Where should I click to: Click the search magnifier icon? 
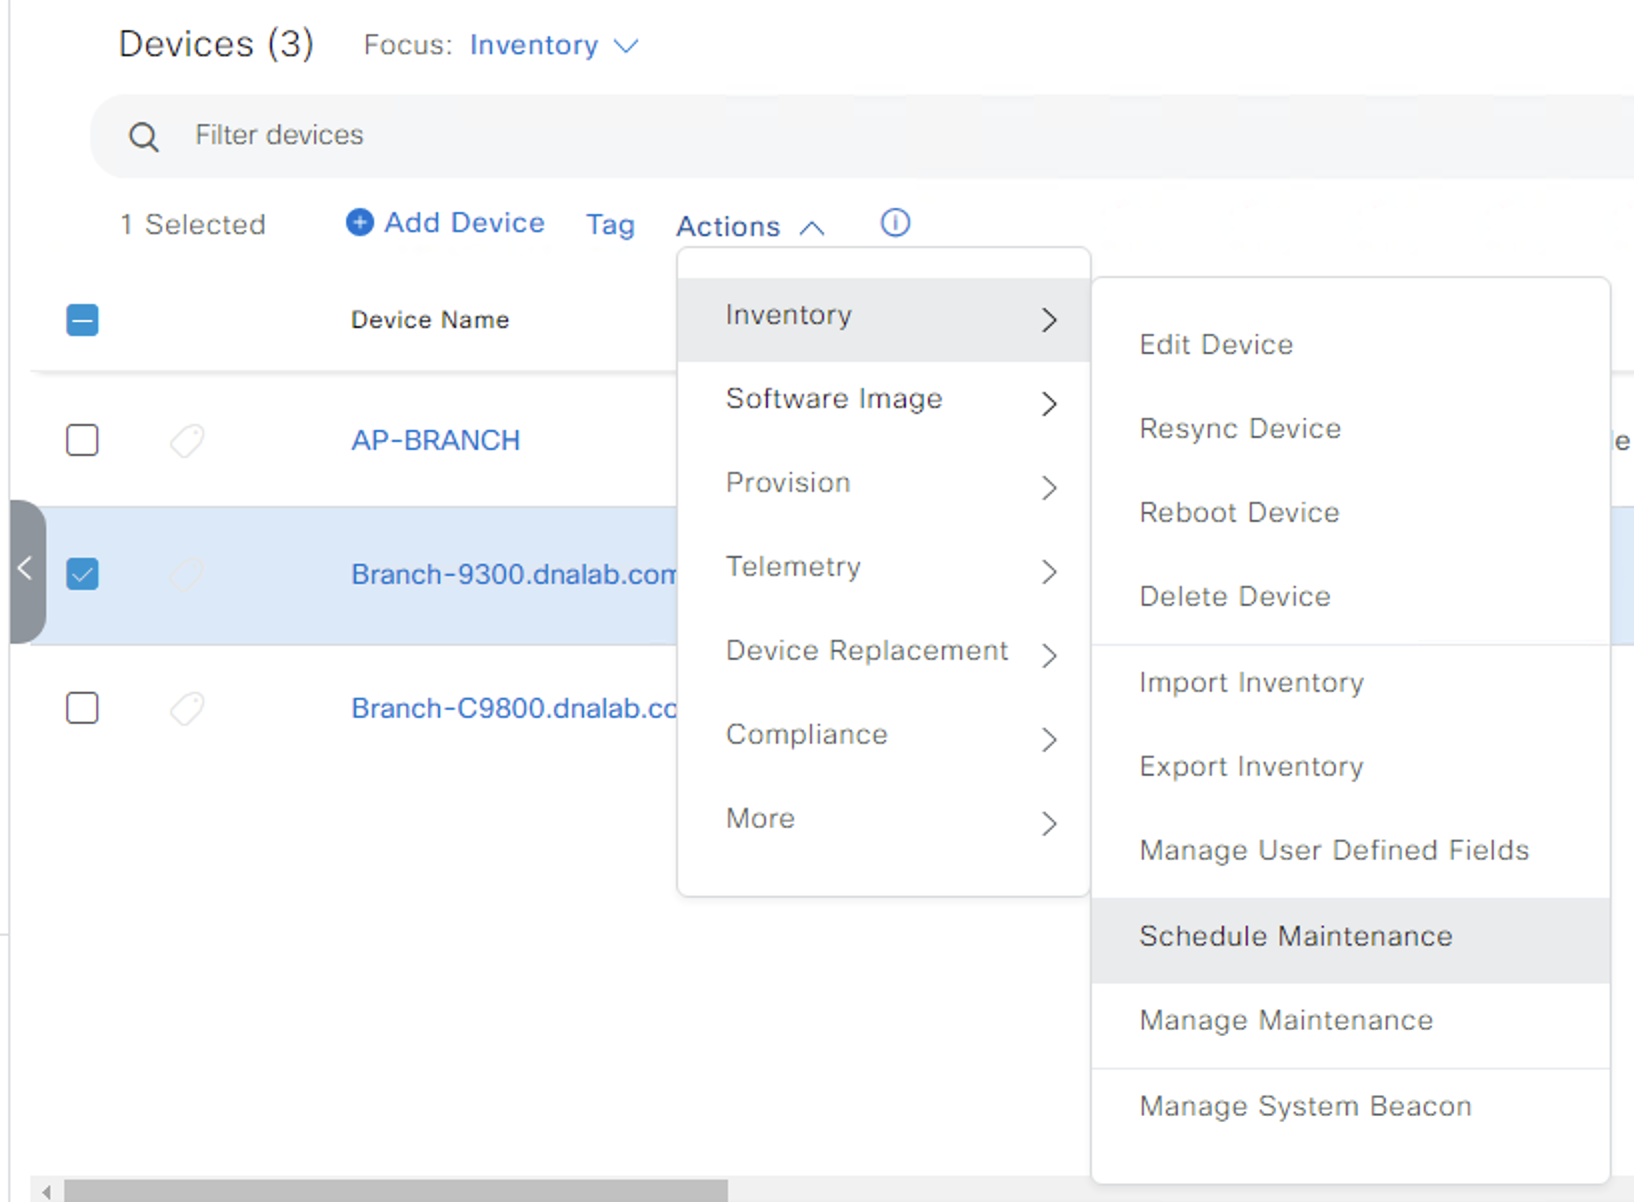click(x=144, y=137)
